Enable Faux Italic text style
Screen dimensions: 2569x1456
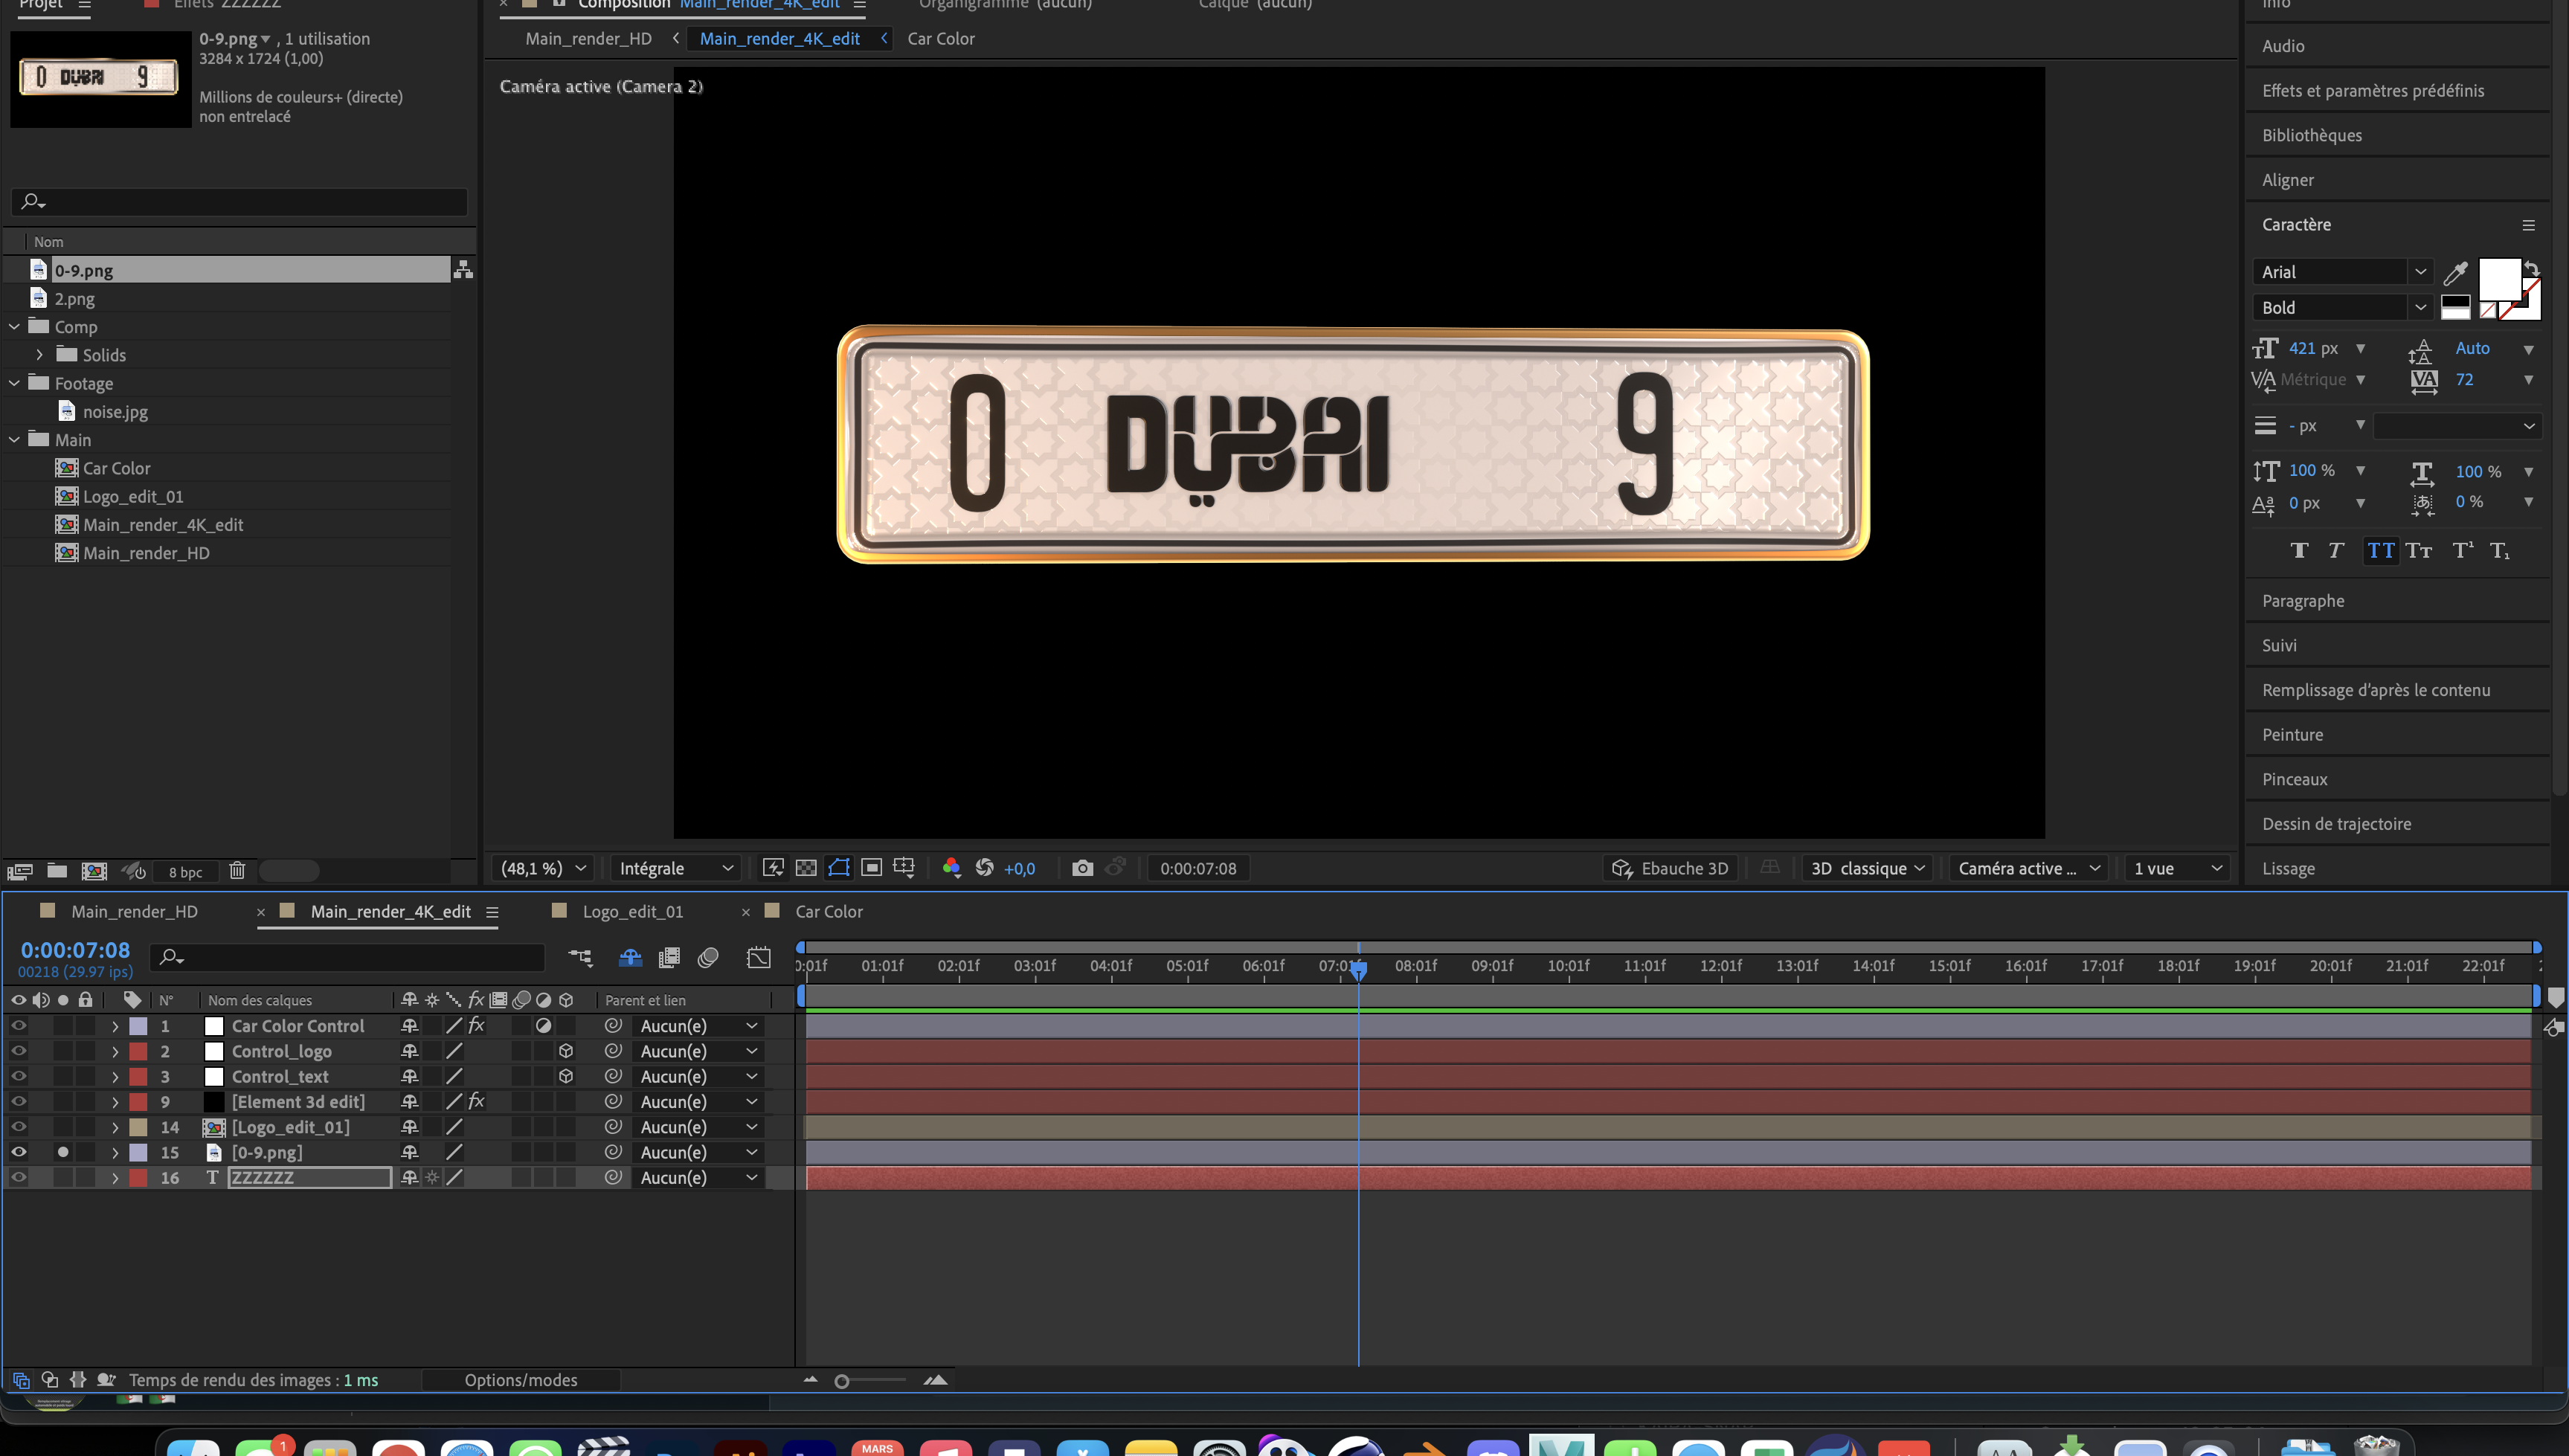(x=2336, y=551)
